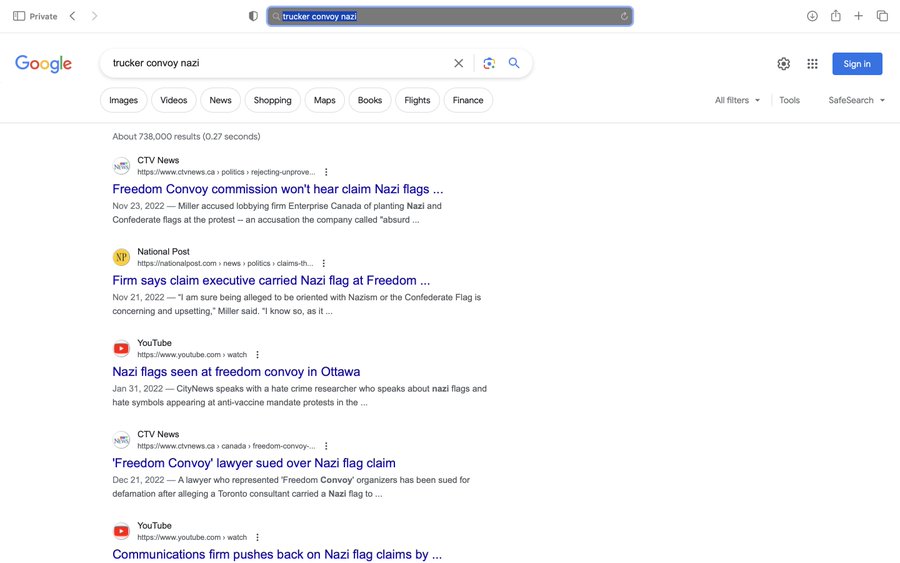
Task: Reload the page using the refresh icon
Action: pos(624,16)
